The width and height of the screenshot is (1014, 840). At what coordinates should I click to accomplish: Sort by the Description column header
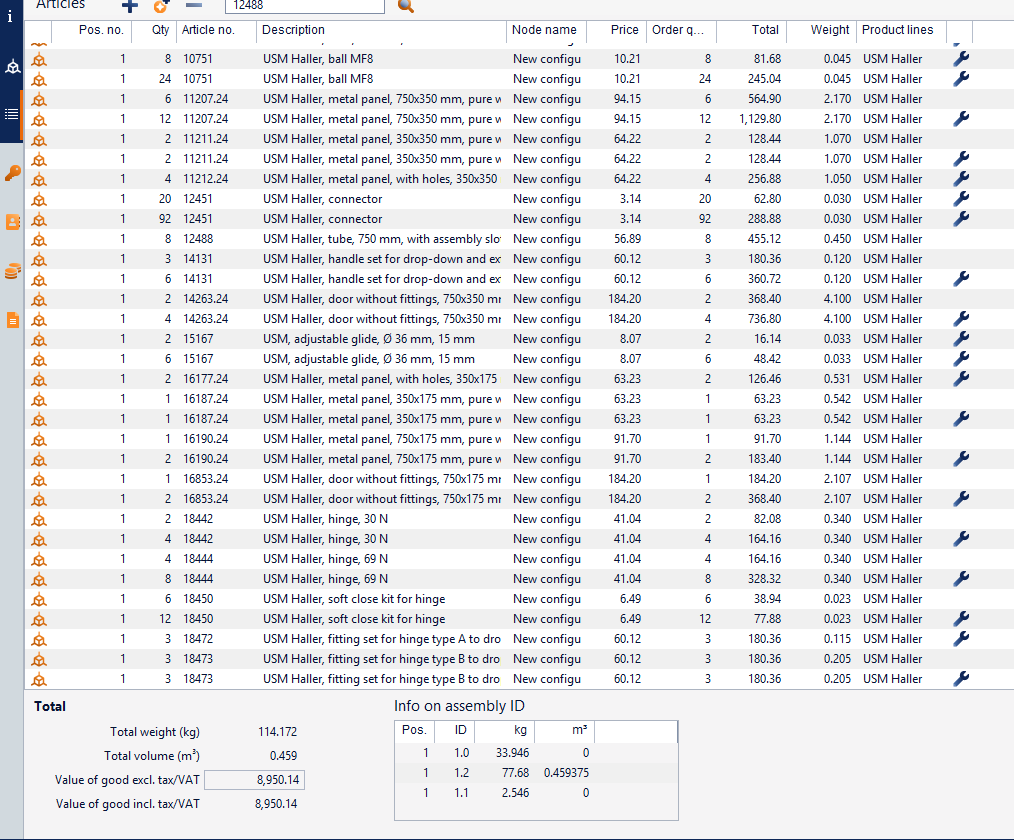381,30
